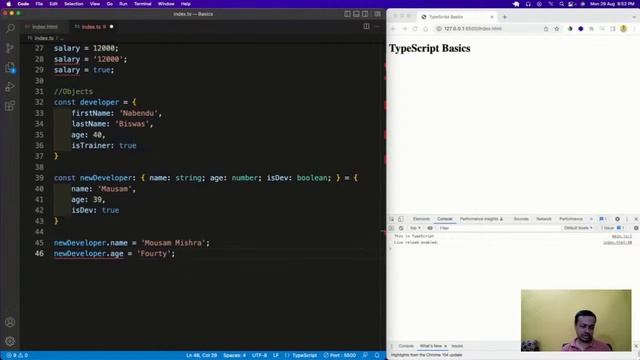Open the Extensions view
This screenshot has width=640, height=360.
coord(10,106)
